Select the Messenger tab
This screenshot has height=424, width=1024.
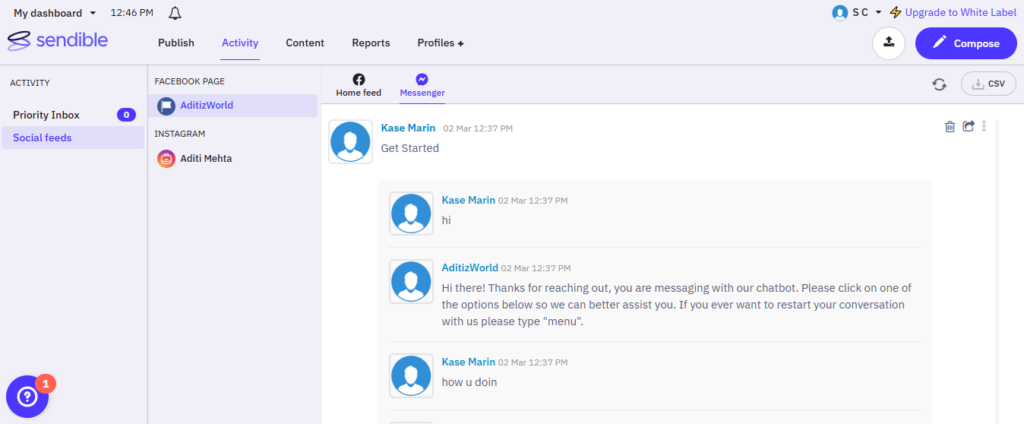tap(422, 85)
